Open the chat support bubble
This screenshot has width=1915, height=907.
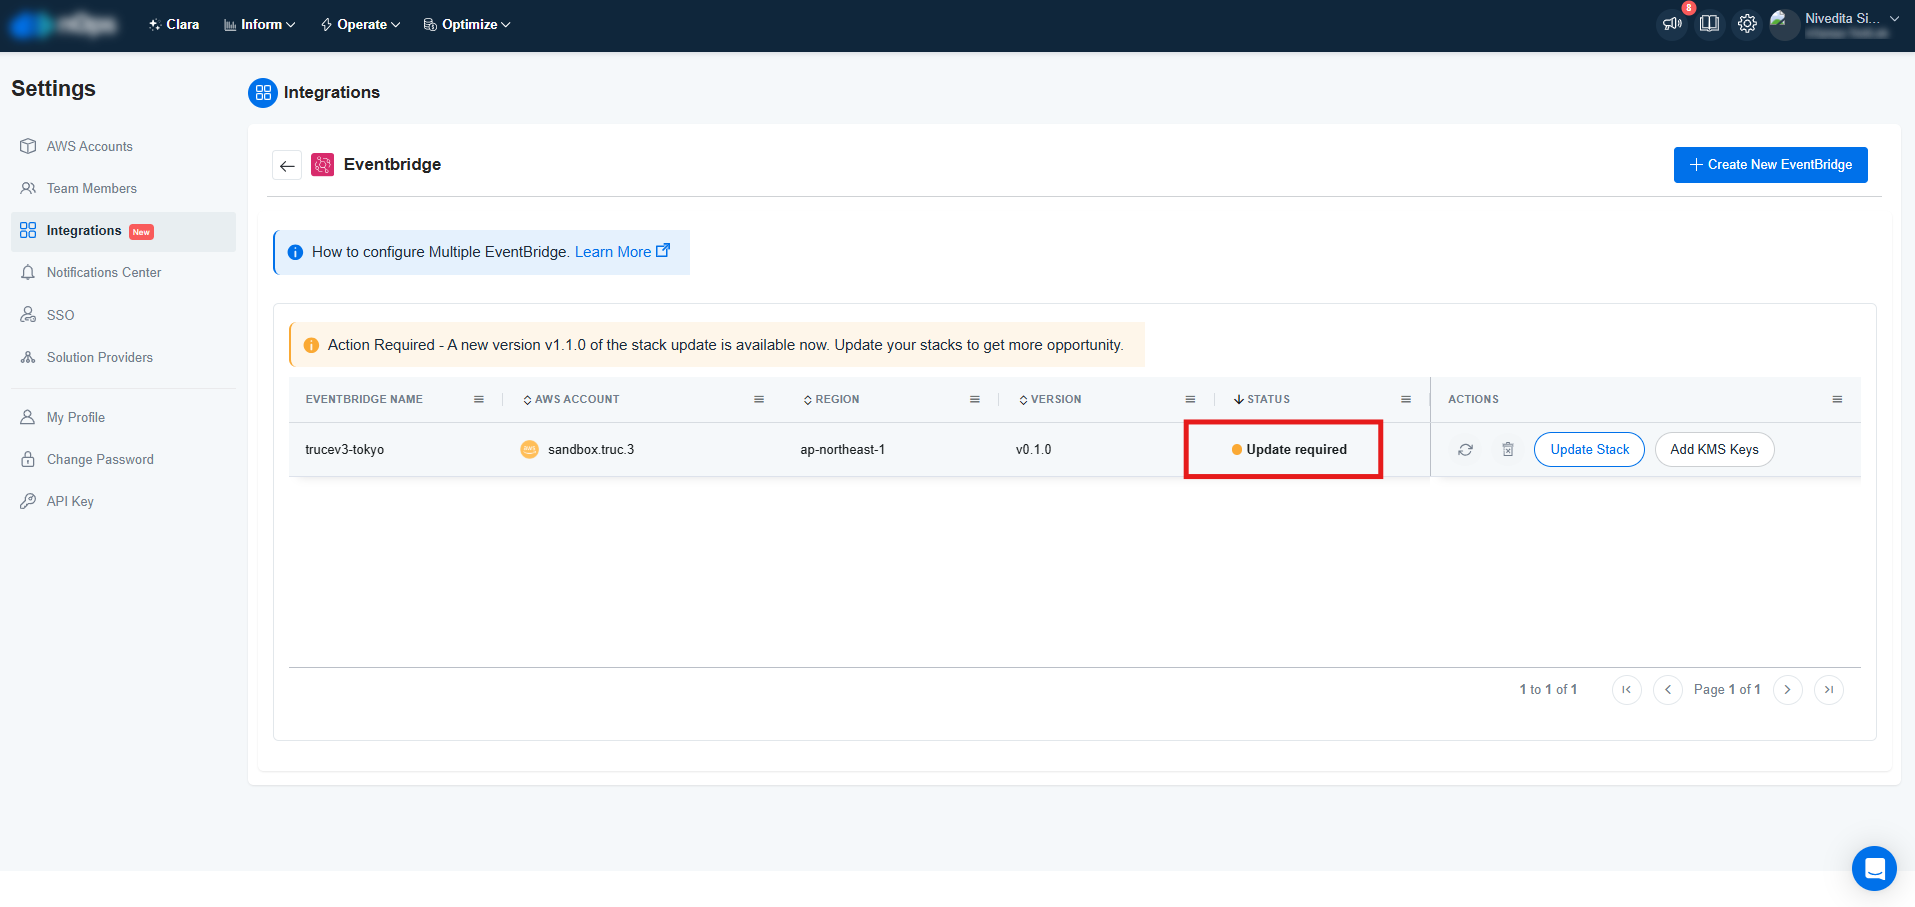(x=1873, y=868)
